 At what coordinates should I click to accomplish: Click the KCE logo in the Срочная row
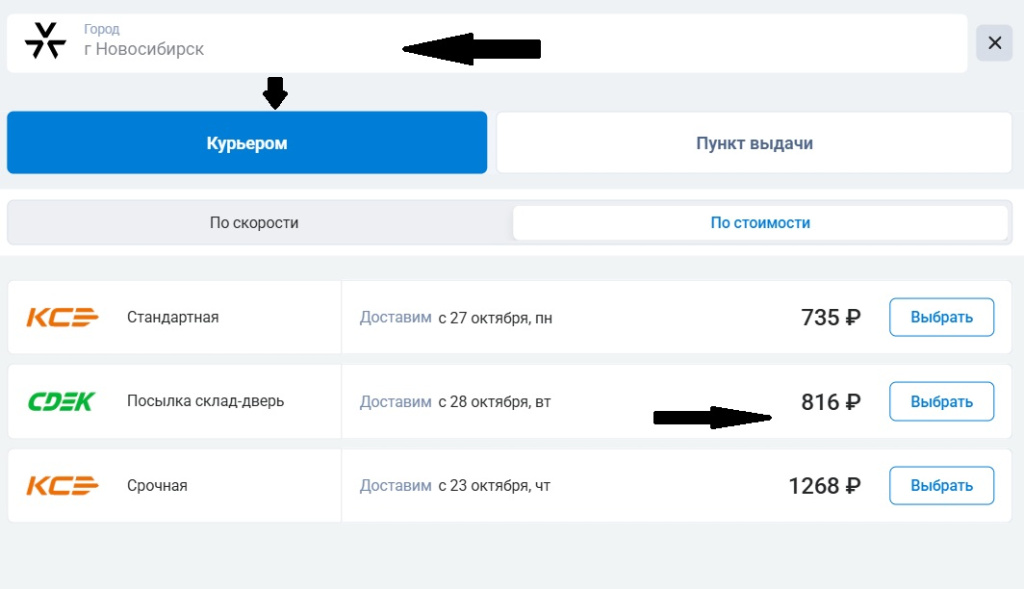point(62,486)
